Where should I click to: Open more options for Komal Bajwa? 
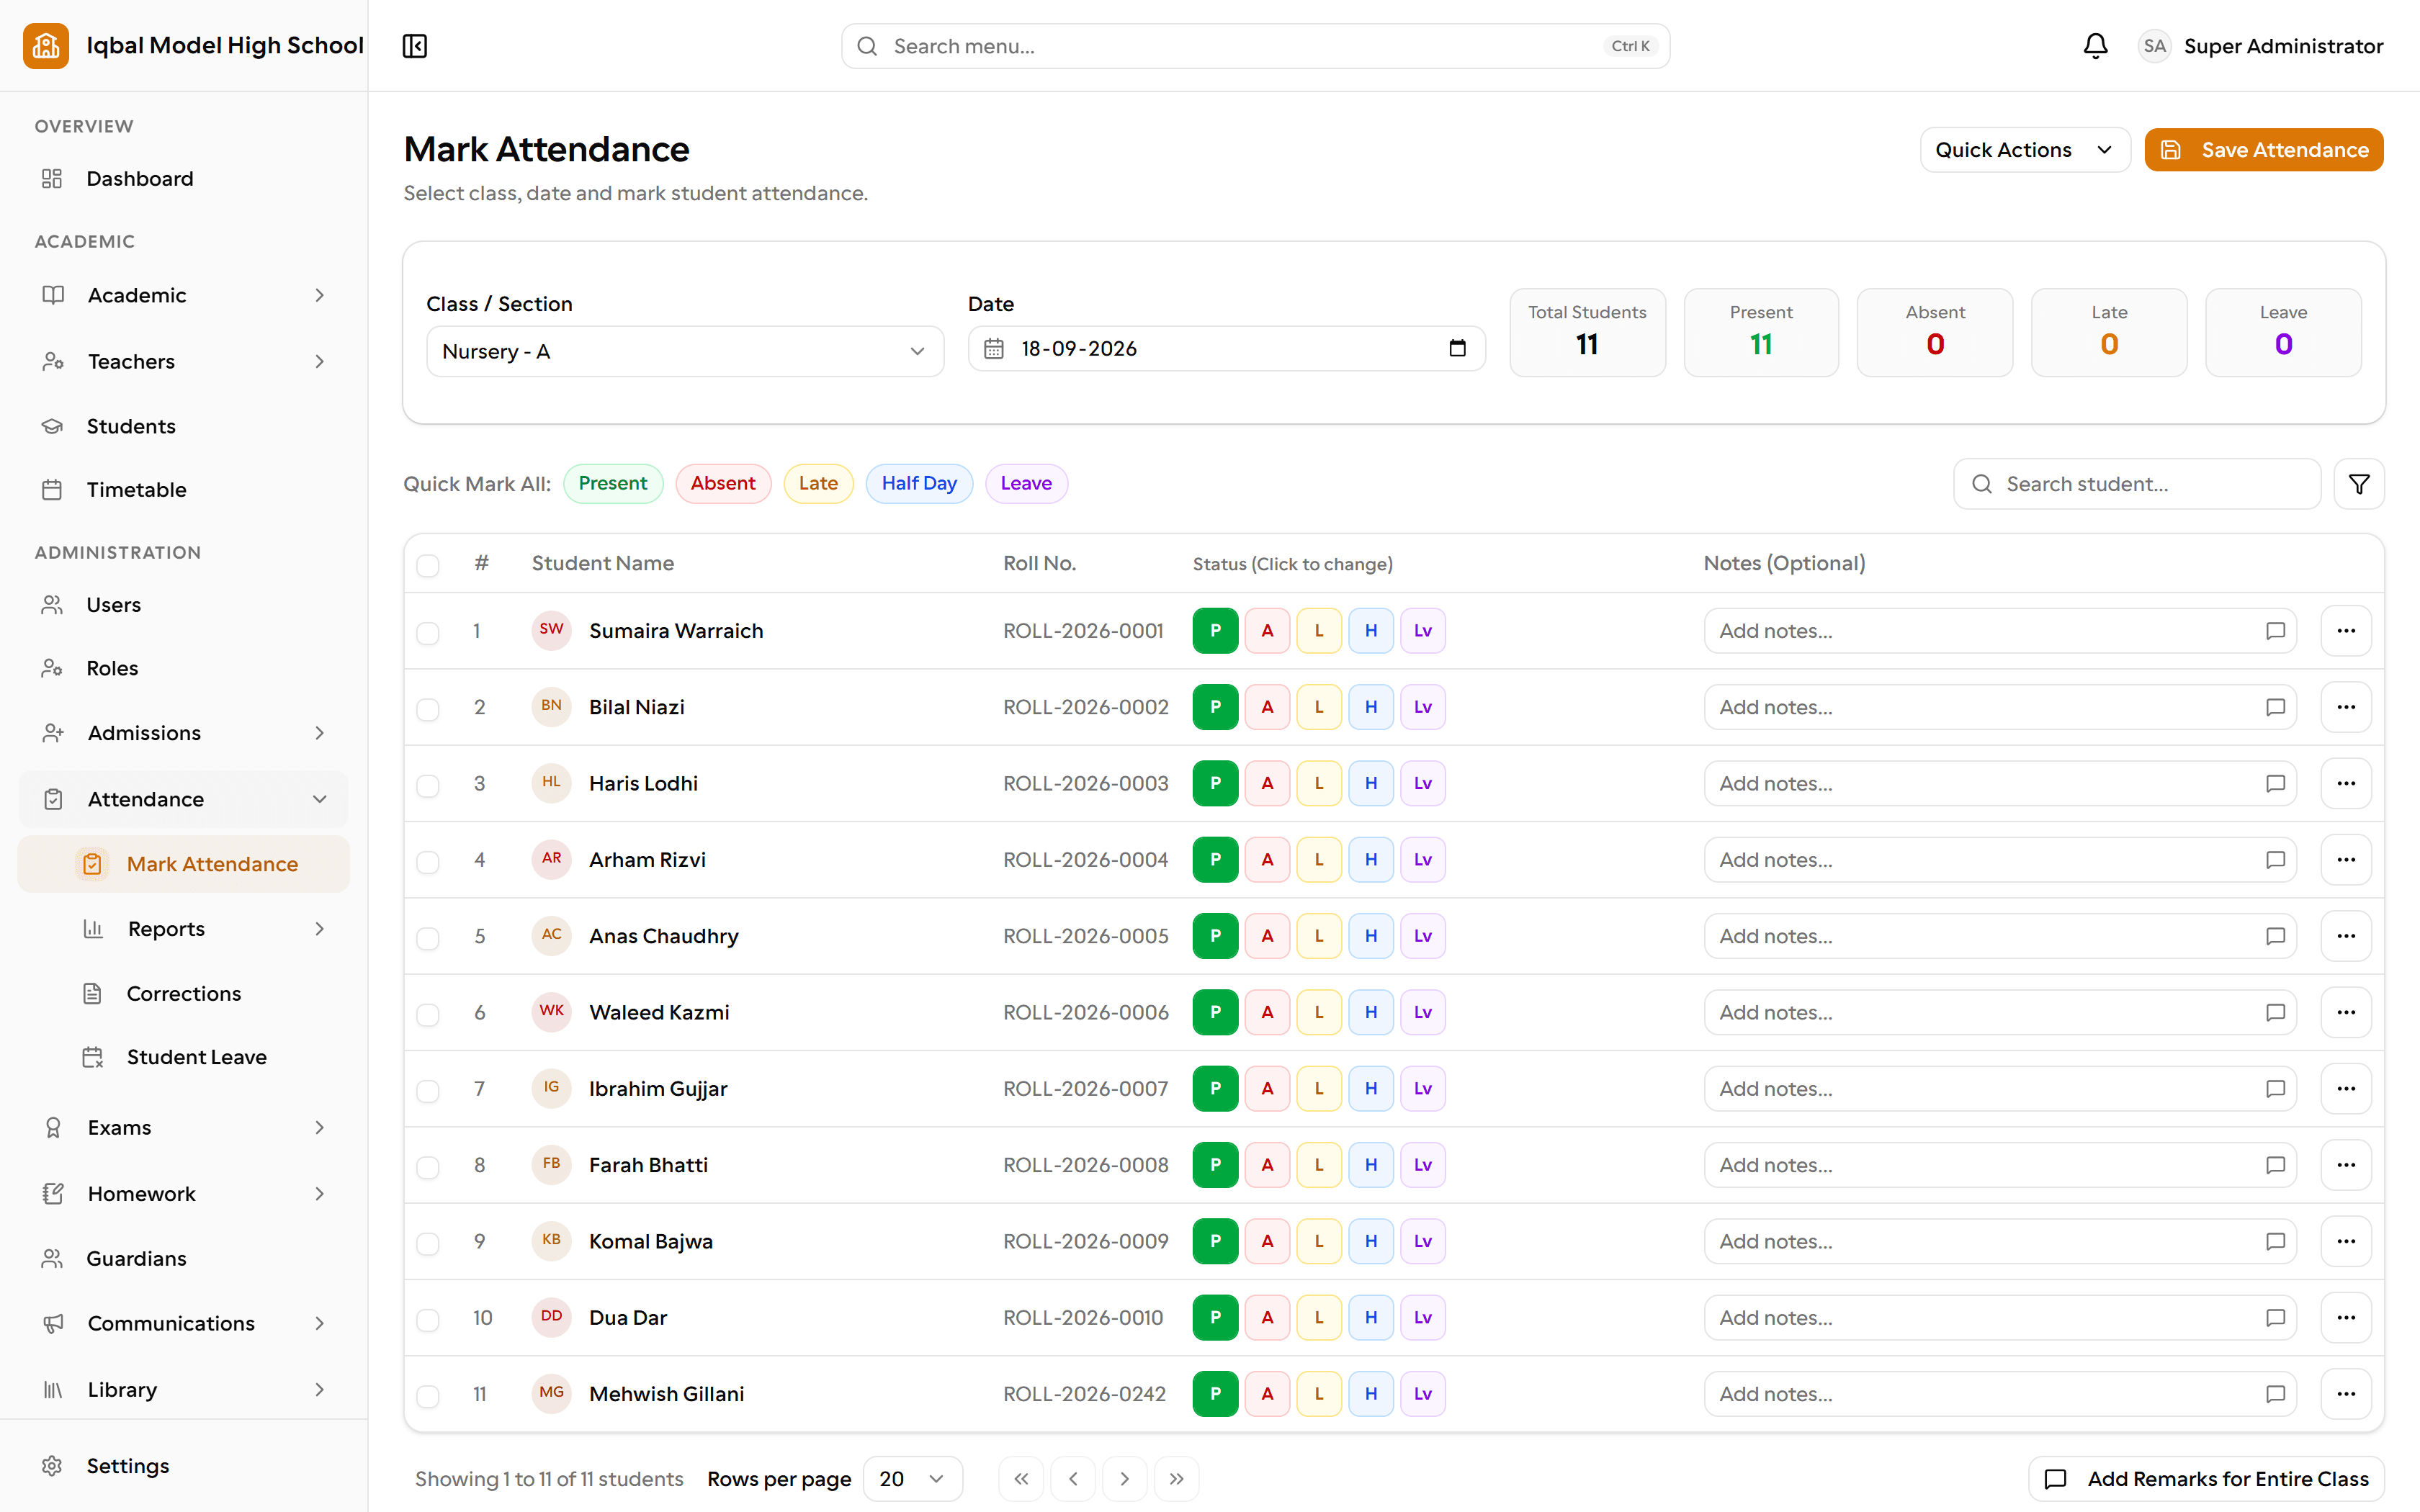(x=2346, y=1241)
